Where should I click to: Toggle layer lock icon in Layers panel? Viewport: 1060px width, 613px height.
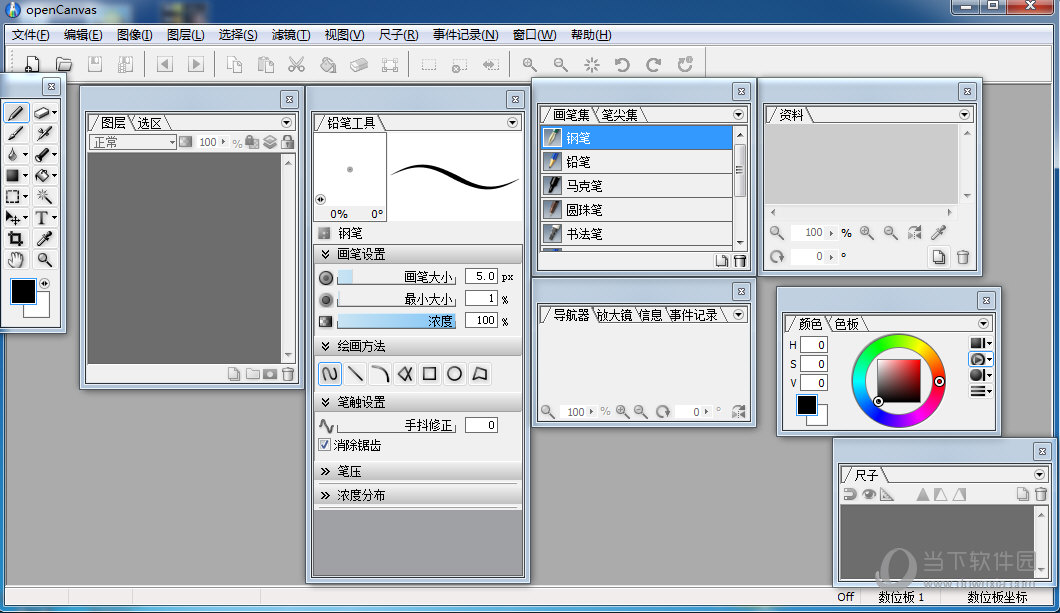coord(287,142)
